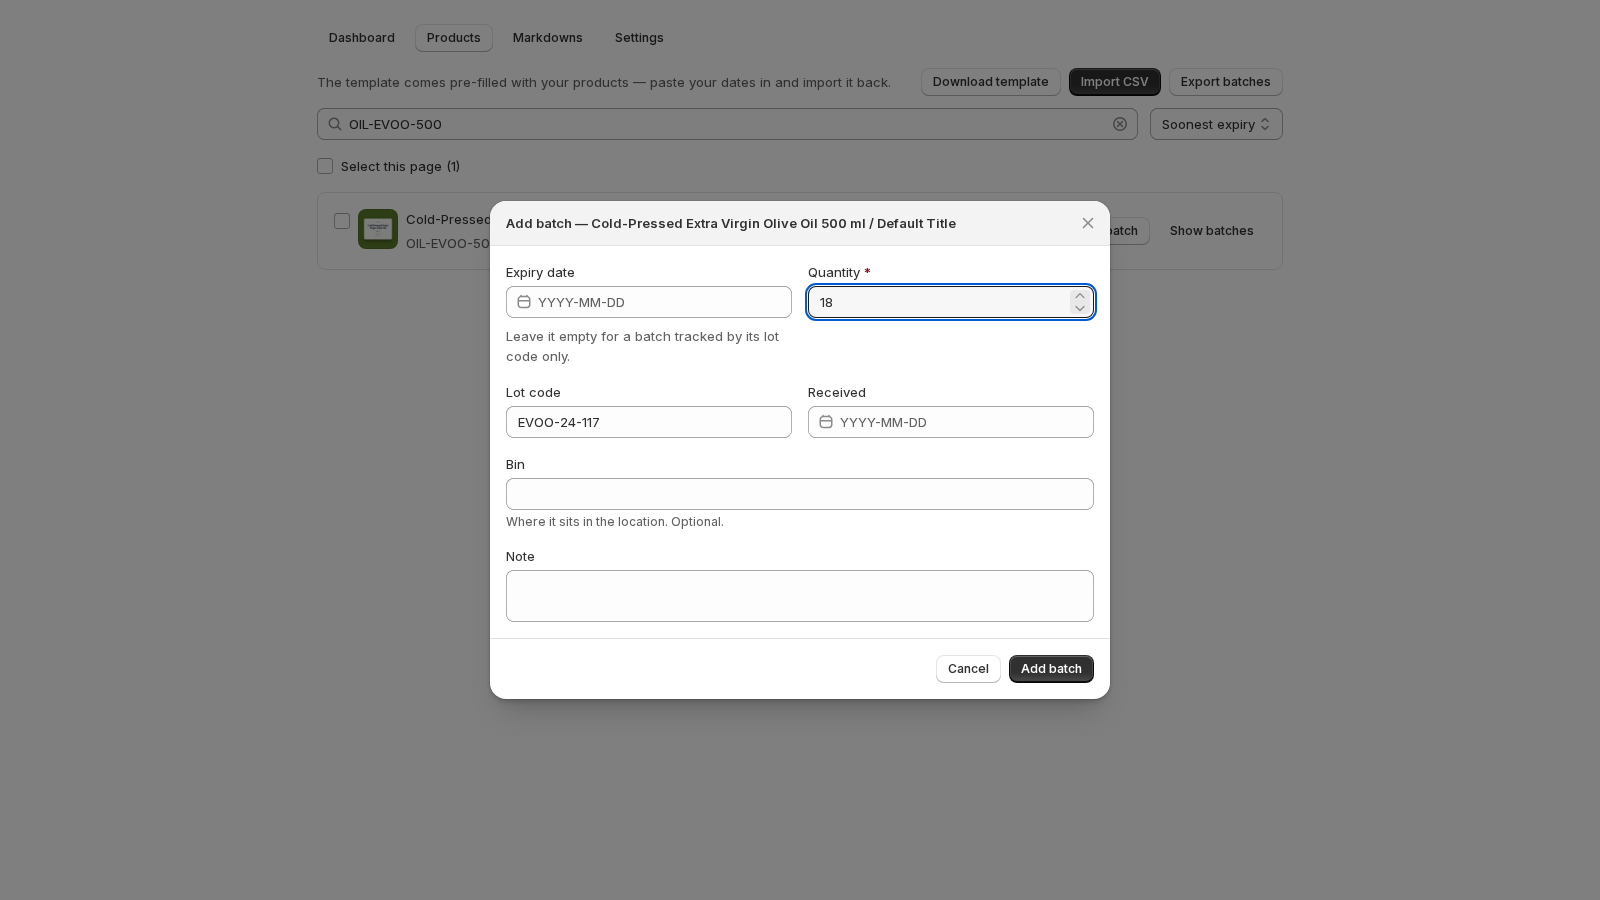Click the Note text area

(800, 596)
